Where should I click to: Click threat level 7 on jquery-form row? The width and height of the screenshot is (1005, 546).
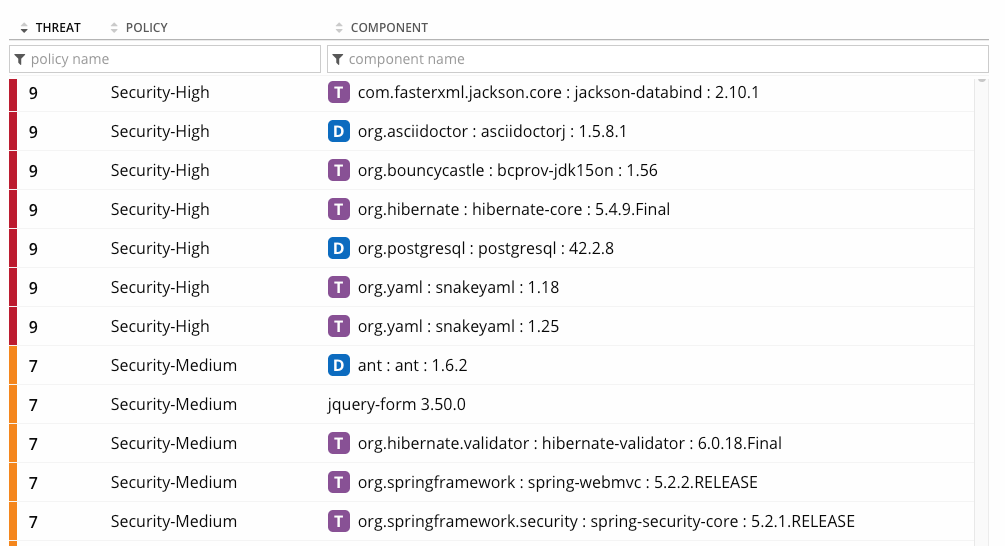click(33, 405)
